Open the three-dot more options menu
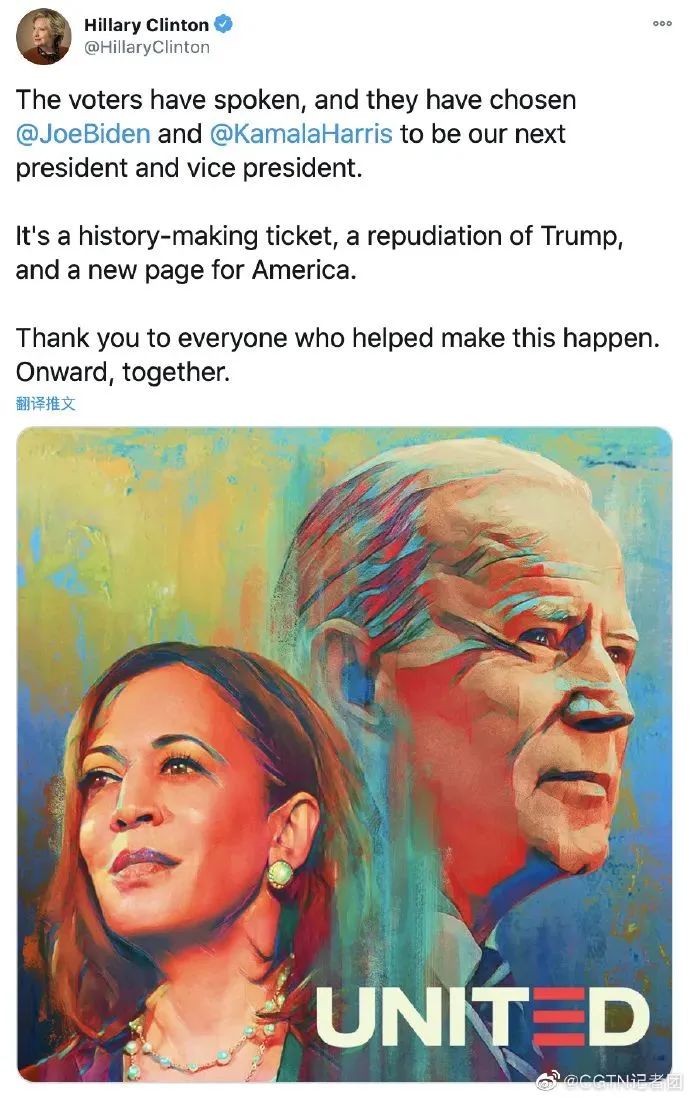This screenshot has height=1097, width=690. 662,23
